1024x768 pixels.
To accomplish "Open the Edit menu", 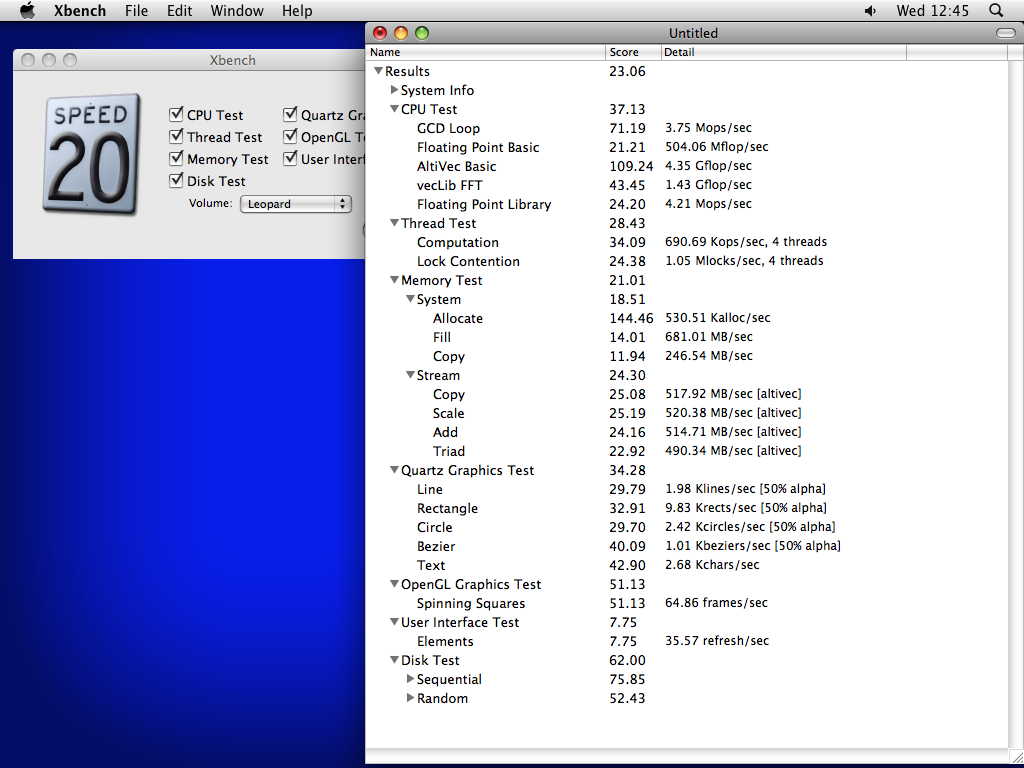I will [x=180, y=10].
